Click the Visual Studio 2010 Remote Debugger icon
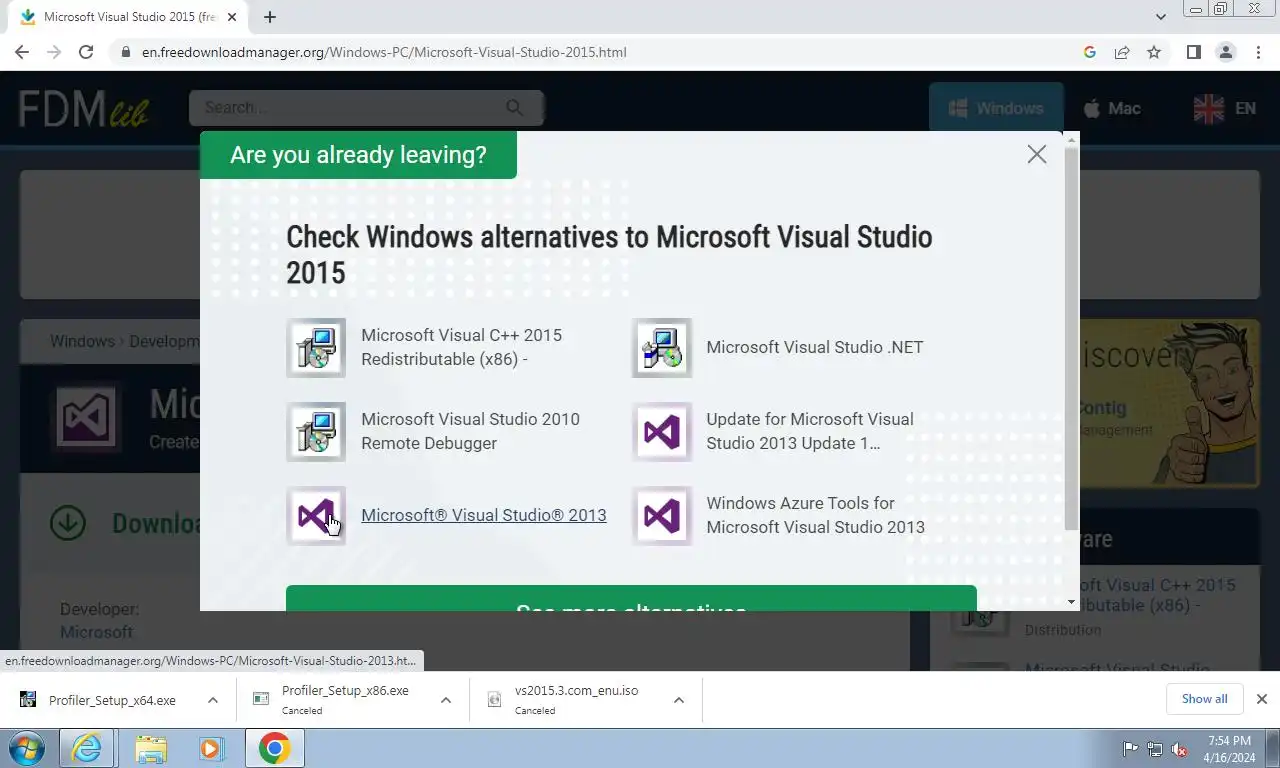 pos(316,432)
